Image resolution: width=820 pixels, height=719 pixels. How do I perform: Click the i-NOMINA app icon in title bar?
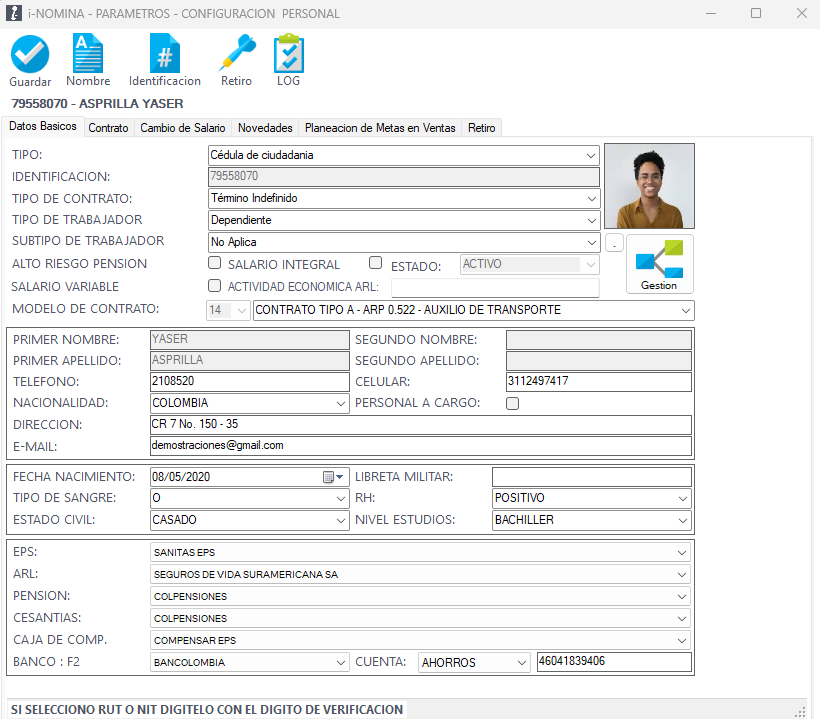[x=12, y=14]
